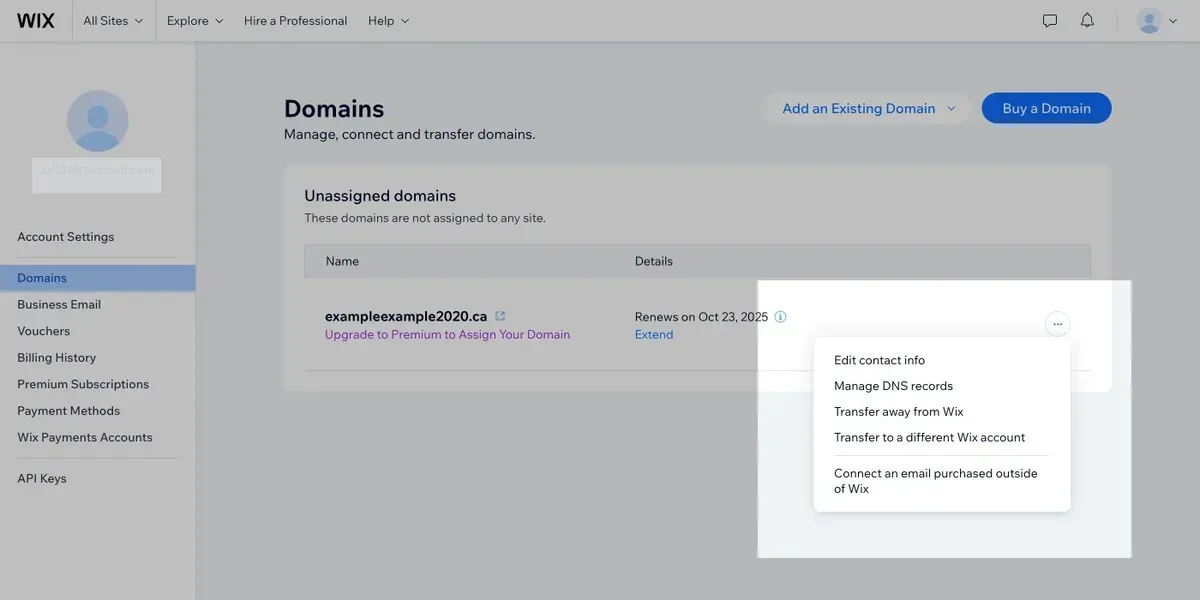Image resolution: width=1200 pixels, height=600 pixels.
Task: Click the Buy a Domain button
Action: tap(1047, 108)
